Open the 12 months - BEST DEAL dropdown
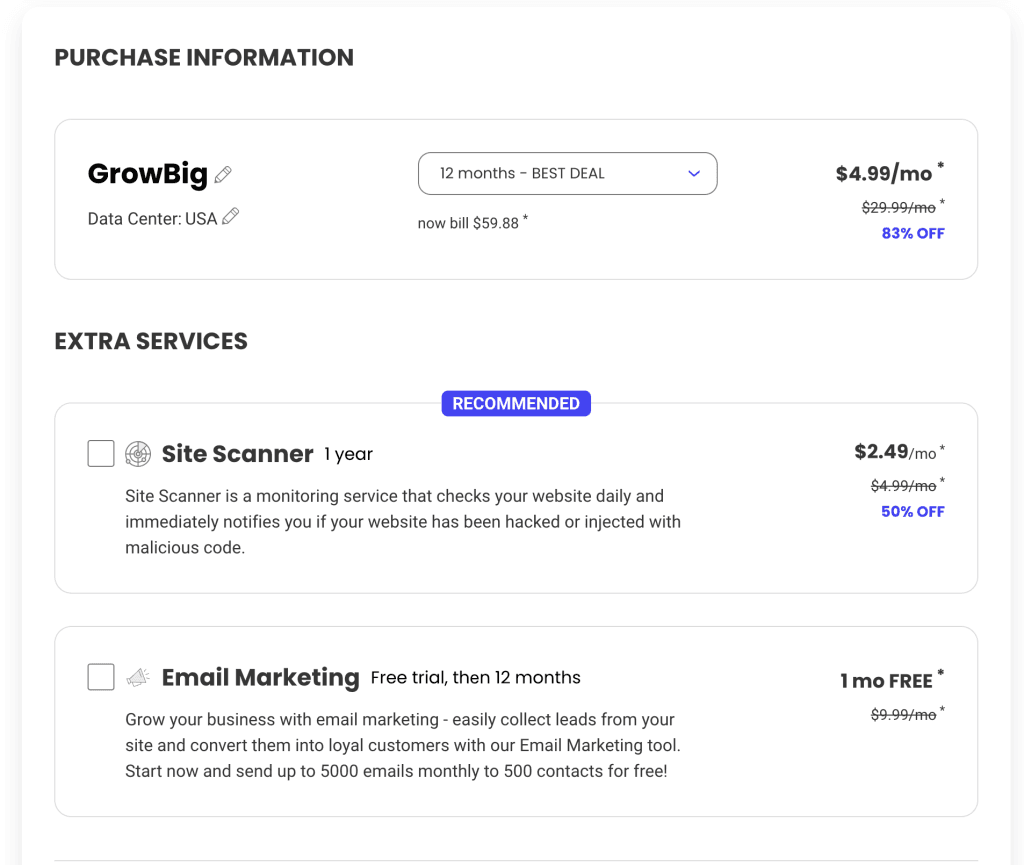 567,174
